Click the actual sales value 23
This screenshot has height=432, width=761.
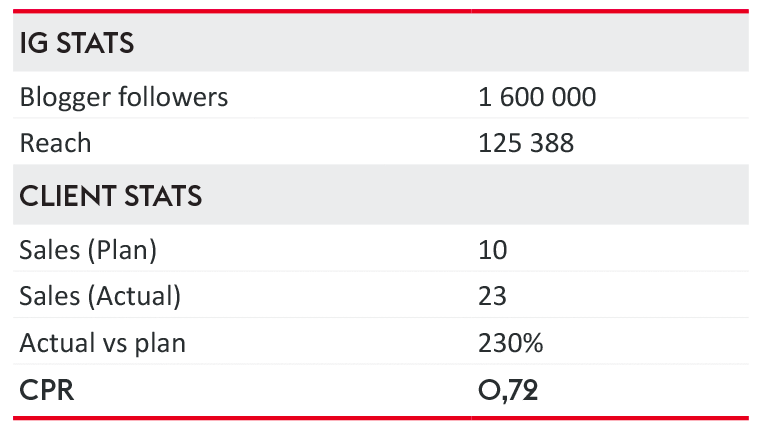pyautogui.click(x=493, y=296)
